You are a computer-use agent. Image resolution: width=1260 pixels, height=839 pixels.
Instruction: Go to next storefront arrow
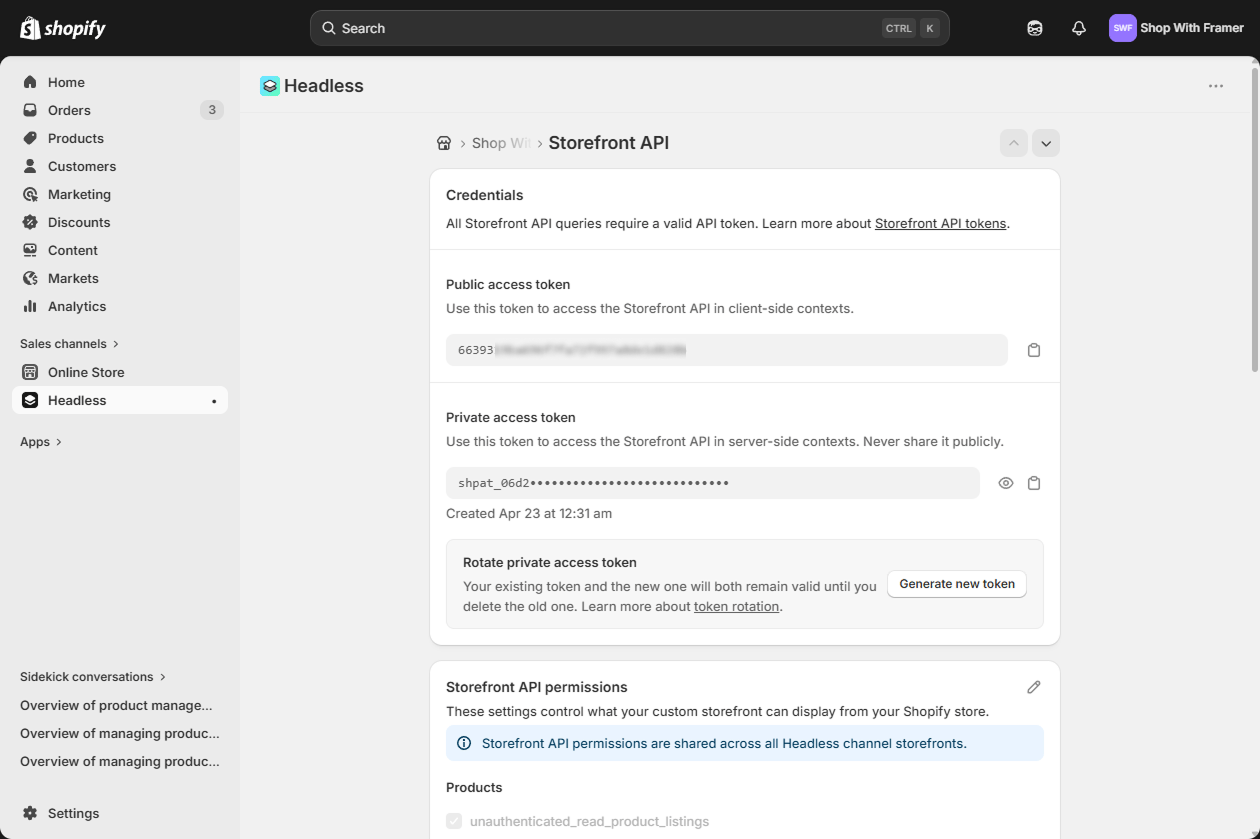[1046, 143]
